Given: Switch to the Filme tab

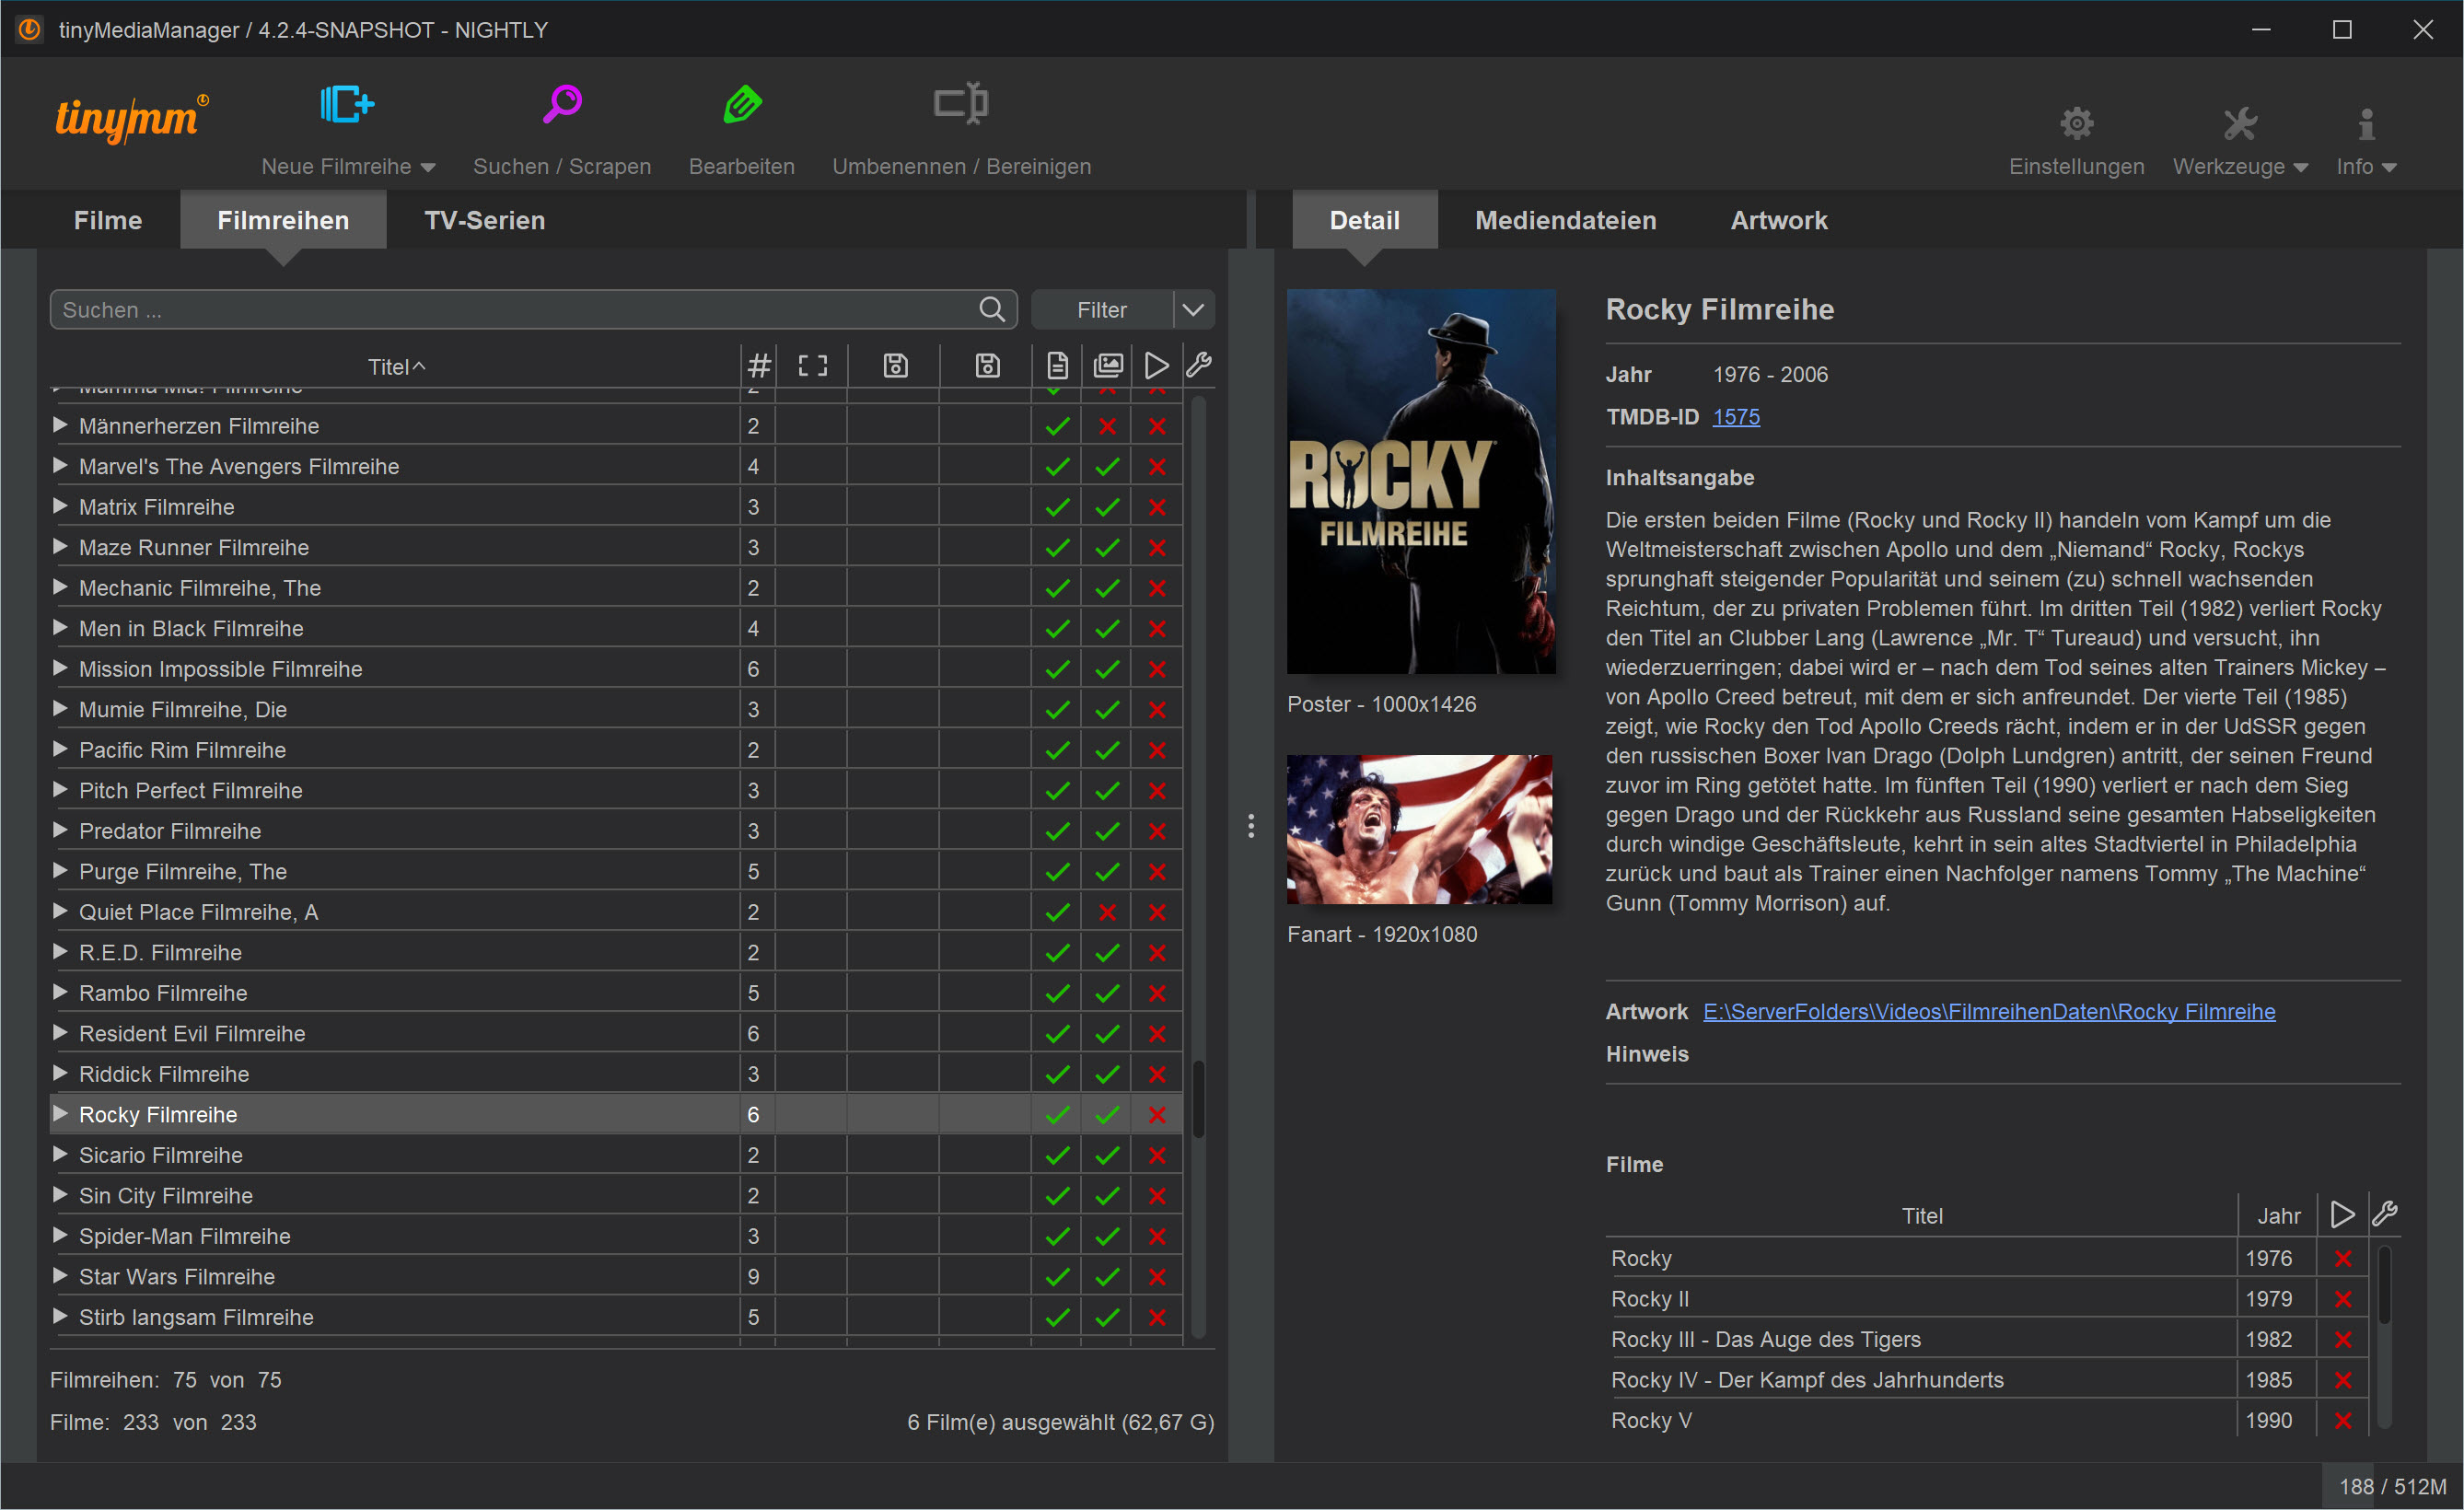Looking at the screenshot, I should pos(108,220).
